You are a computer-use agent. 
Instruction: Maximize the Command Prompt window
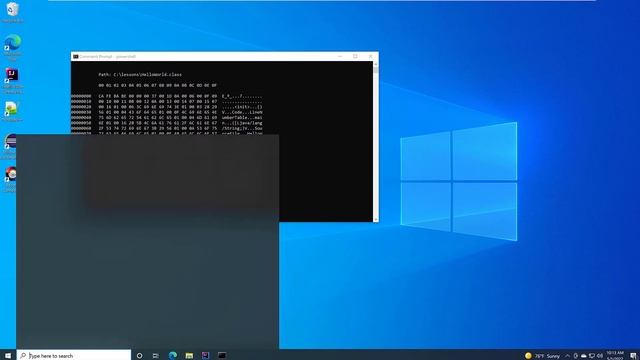pyautogui.click(x=355, y=56)
